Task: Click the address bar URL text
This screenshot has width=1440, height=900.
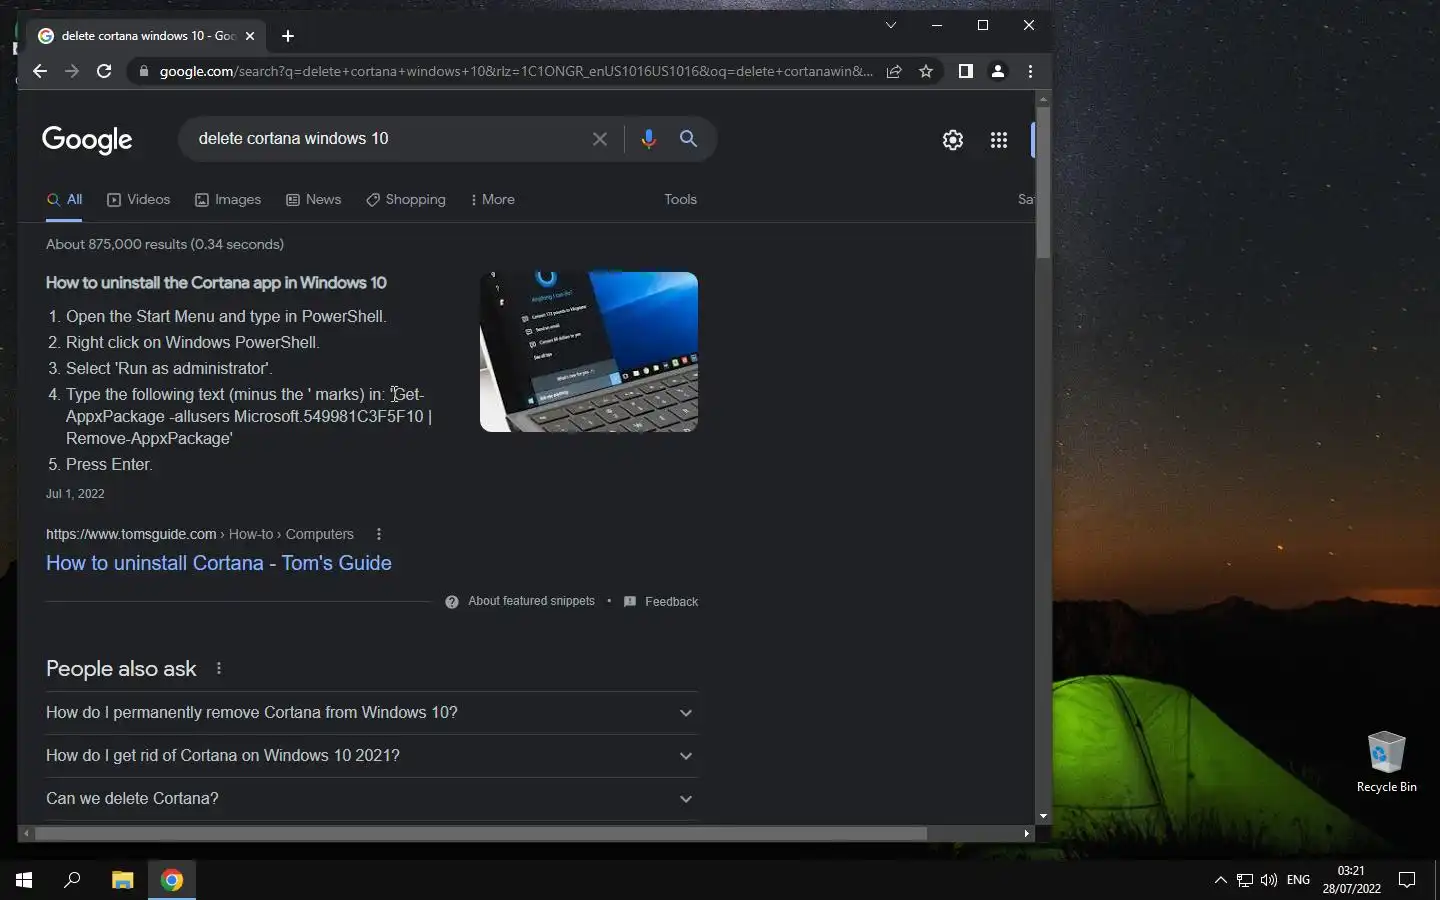Action: (516, 71)
